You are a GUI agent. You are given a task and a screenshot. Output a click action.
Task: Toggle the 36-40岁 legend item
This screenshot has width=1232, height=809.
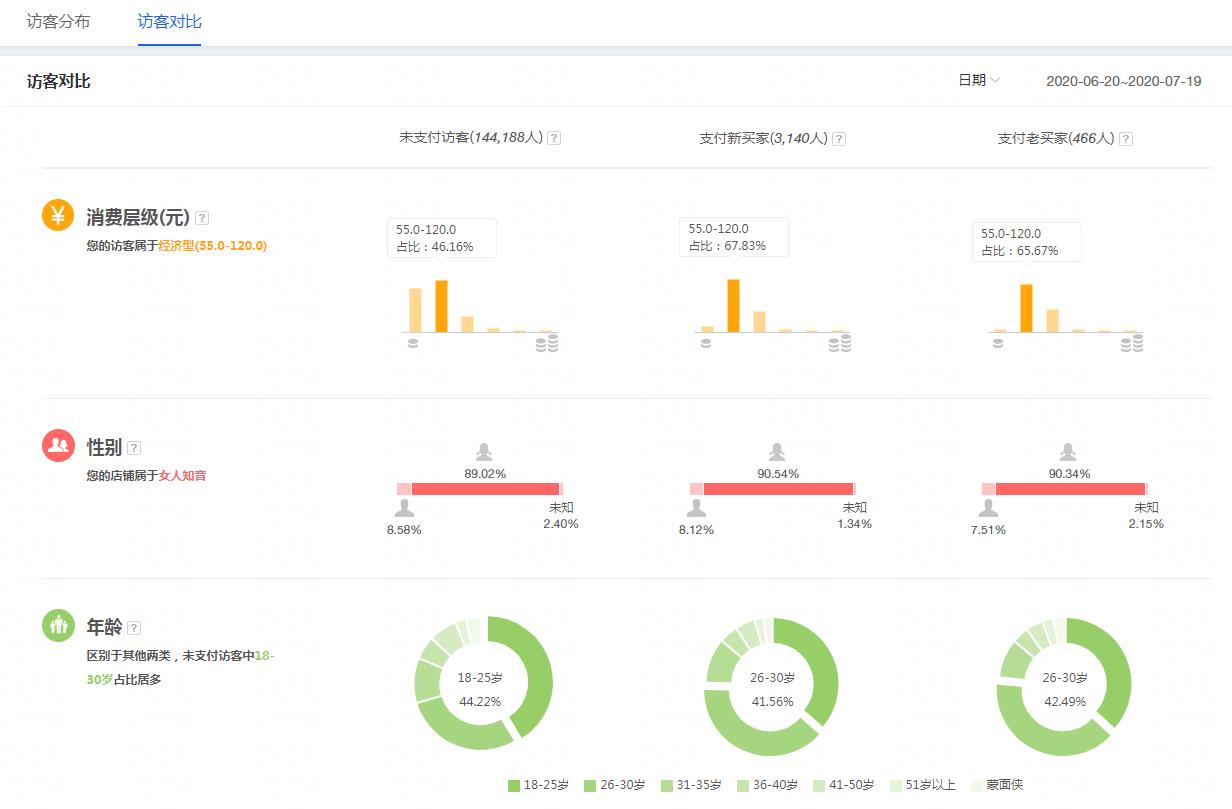[x=768, y=785]
